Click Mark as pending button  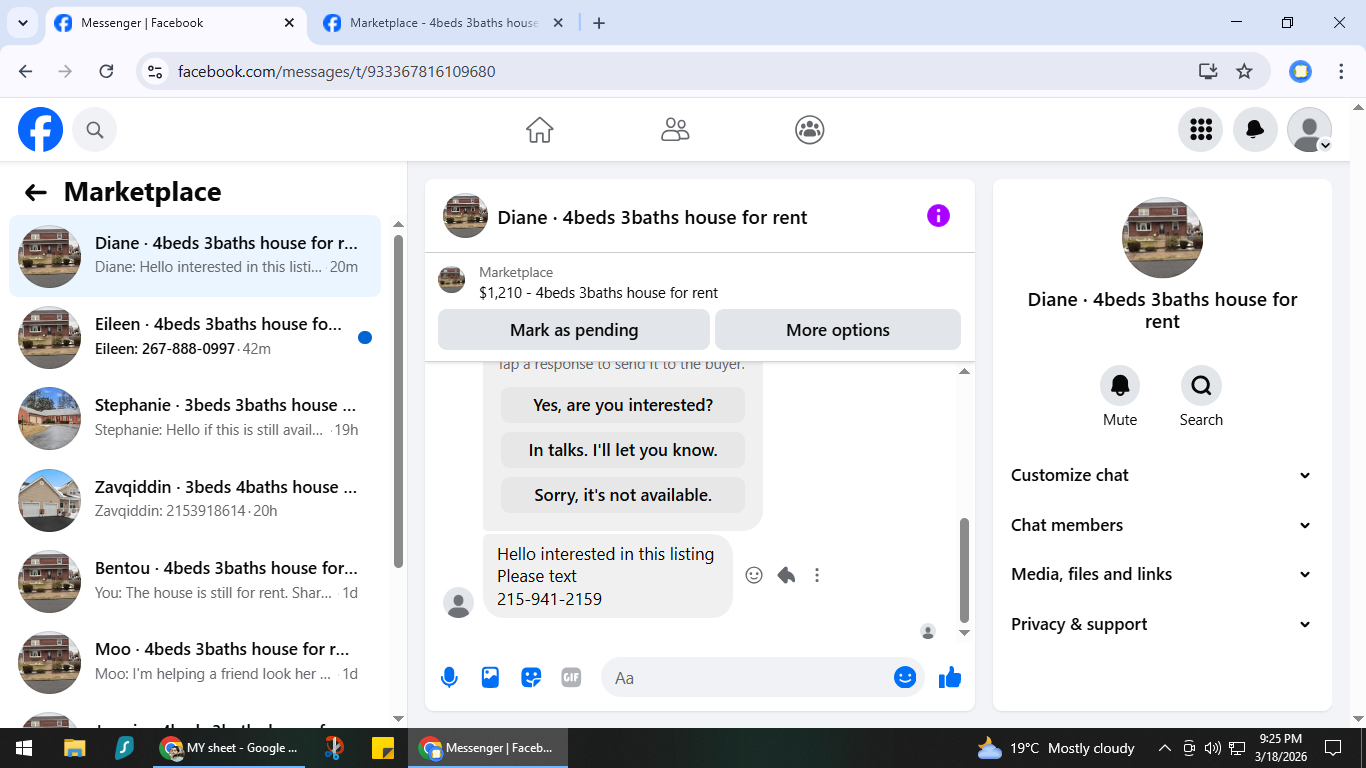tap(574, 330)
